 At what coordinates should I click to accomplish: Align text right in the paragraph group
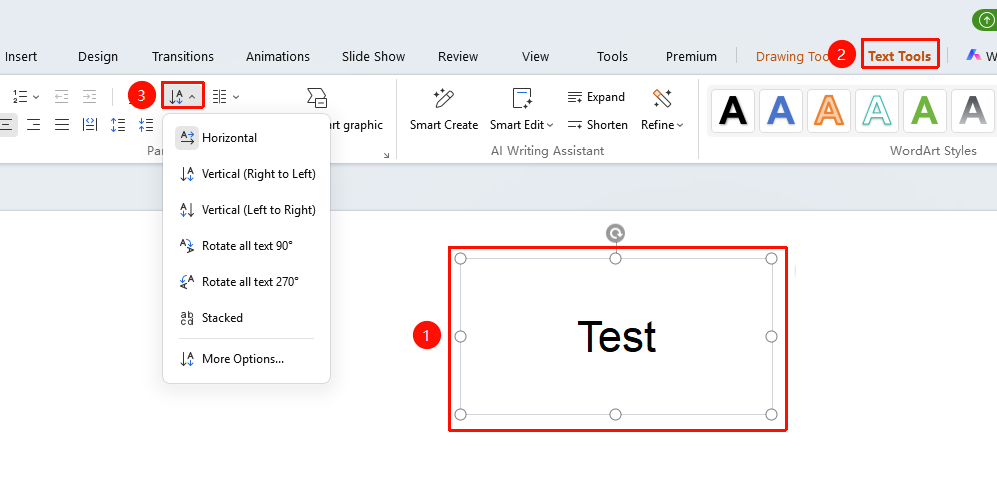tap(34, 125)
